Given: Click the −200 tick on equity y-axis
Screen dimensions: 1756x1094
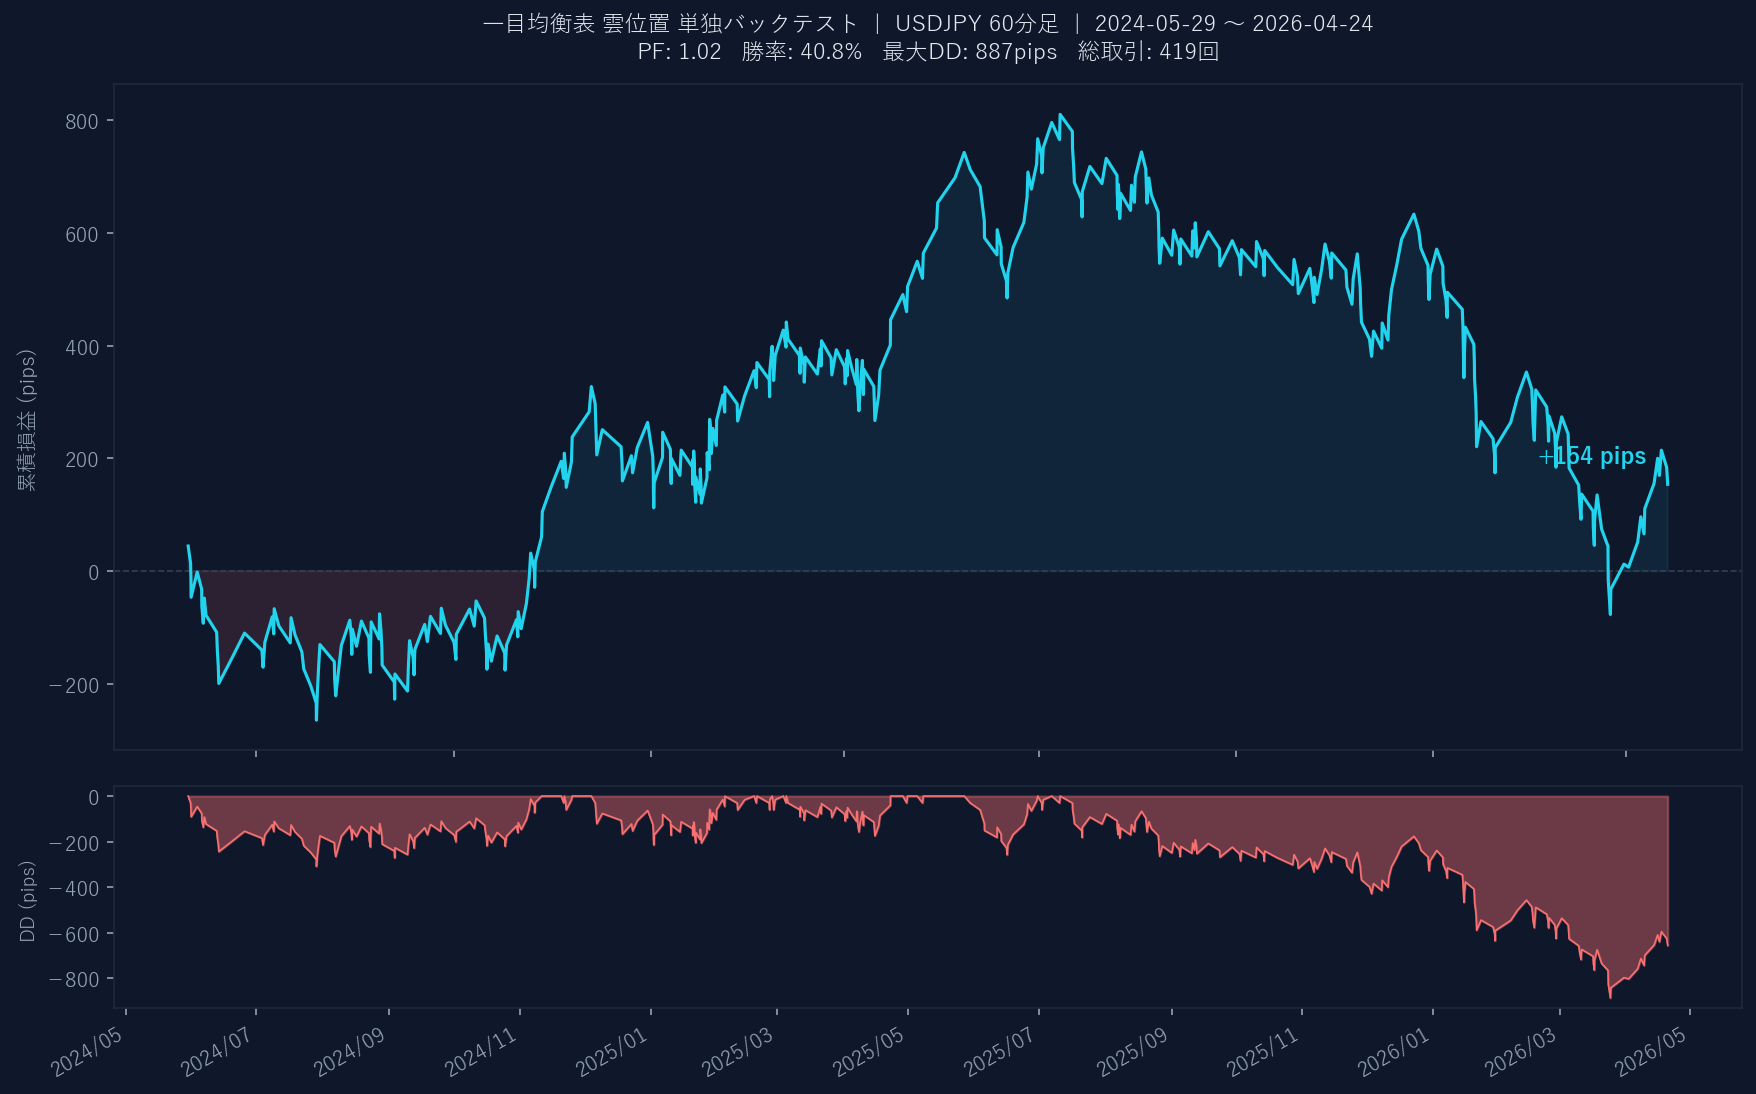Looking at the screenshot, I should 74,686.
